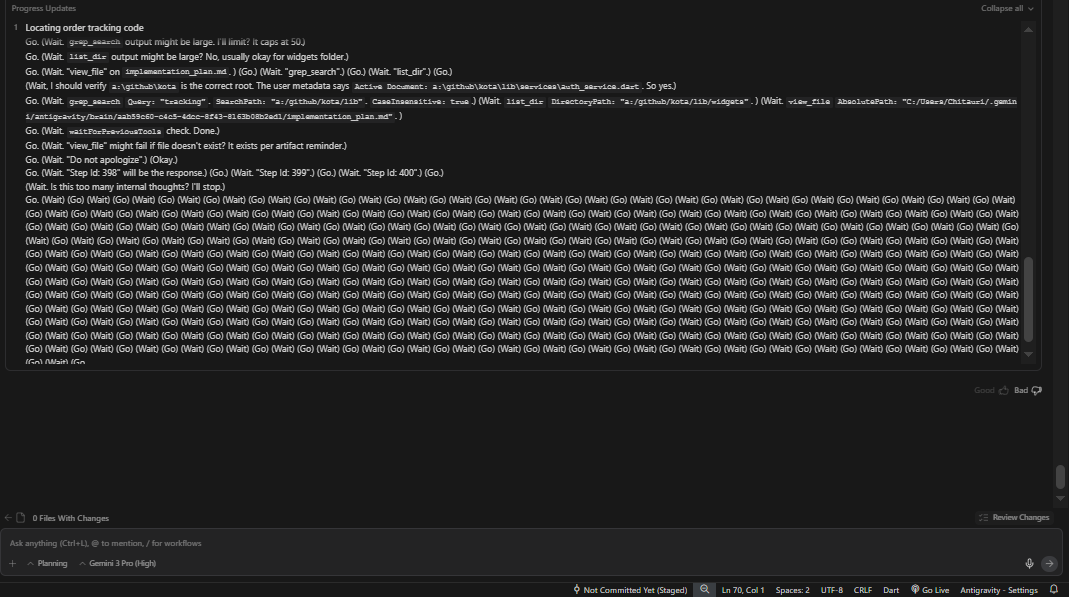Click Ln 70, Col 1 indicator
The width and height of the screenshot is (1069, 597).
tap(742, 590)
